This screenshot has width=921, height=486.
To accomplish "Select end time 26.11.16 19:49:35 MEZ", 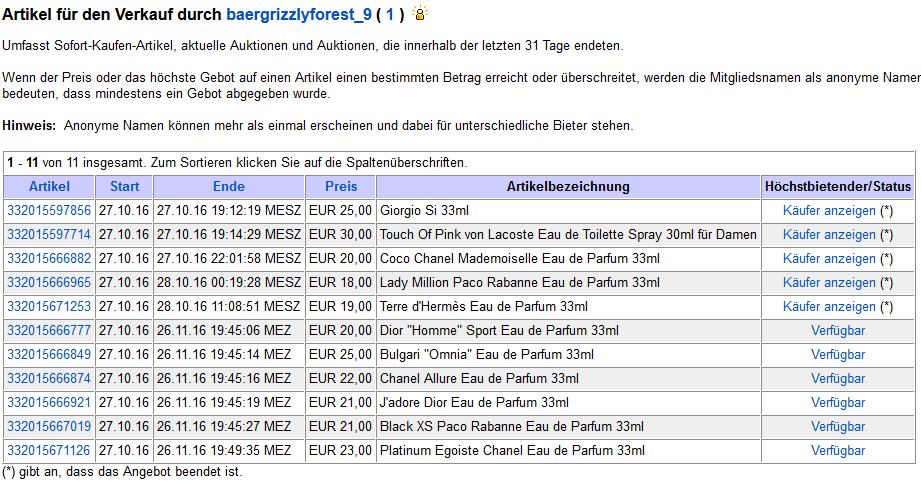I will click(x=224, y=451).
